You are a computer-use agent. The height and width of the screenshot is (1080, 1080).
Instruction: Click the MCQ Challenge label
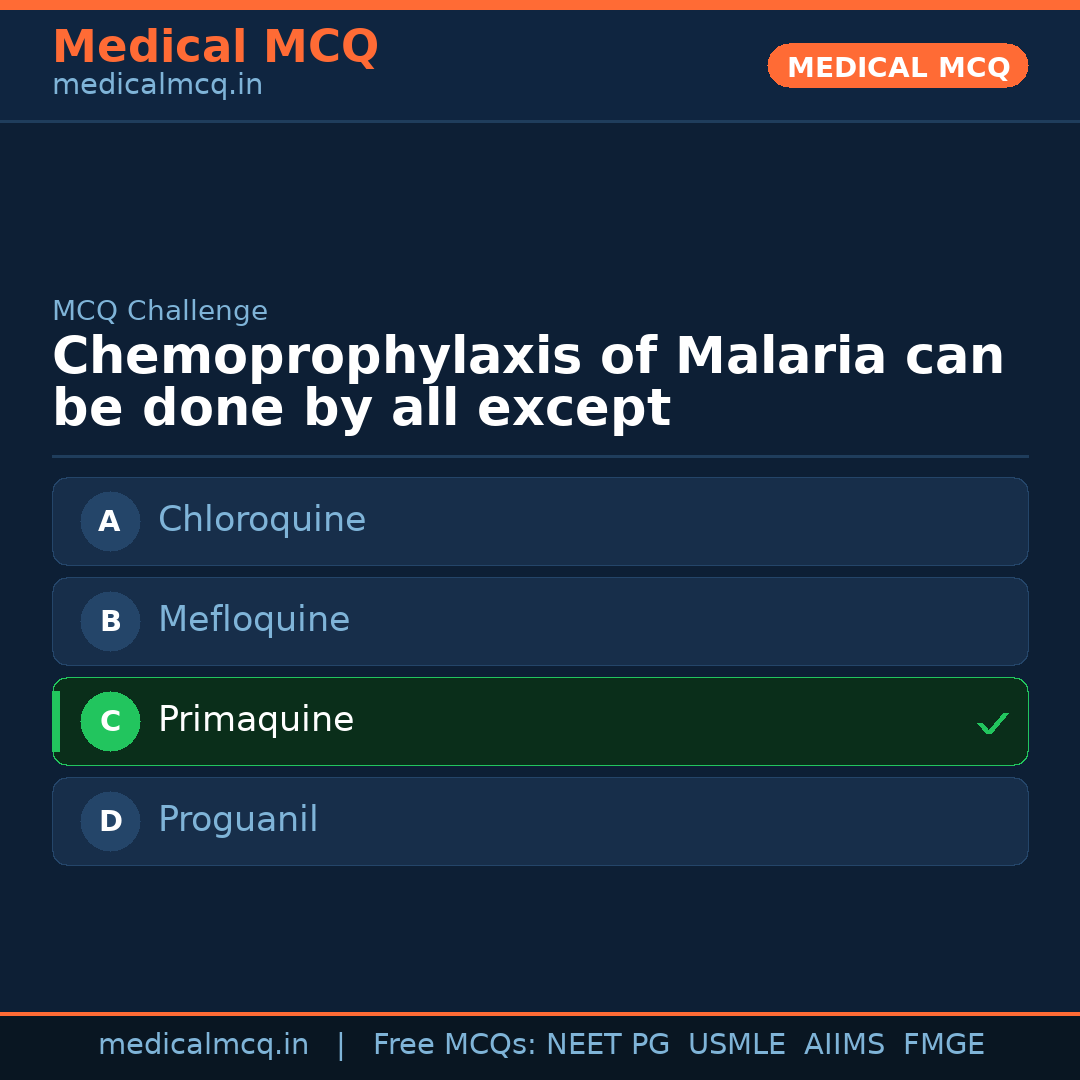click(160, 311)
